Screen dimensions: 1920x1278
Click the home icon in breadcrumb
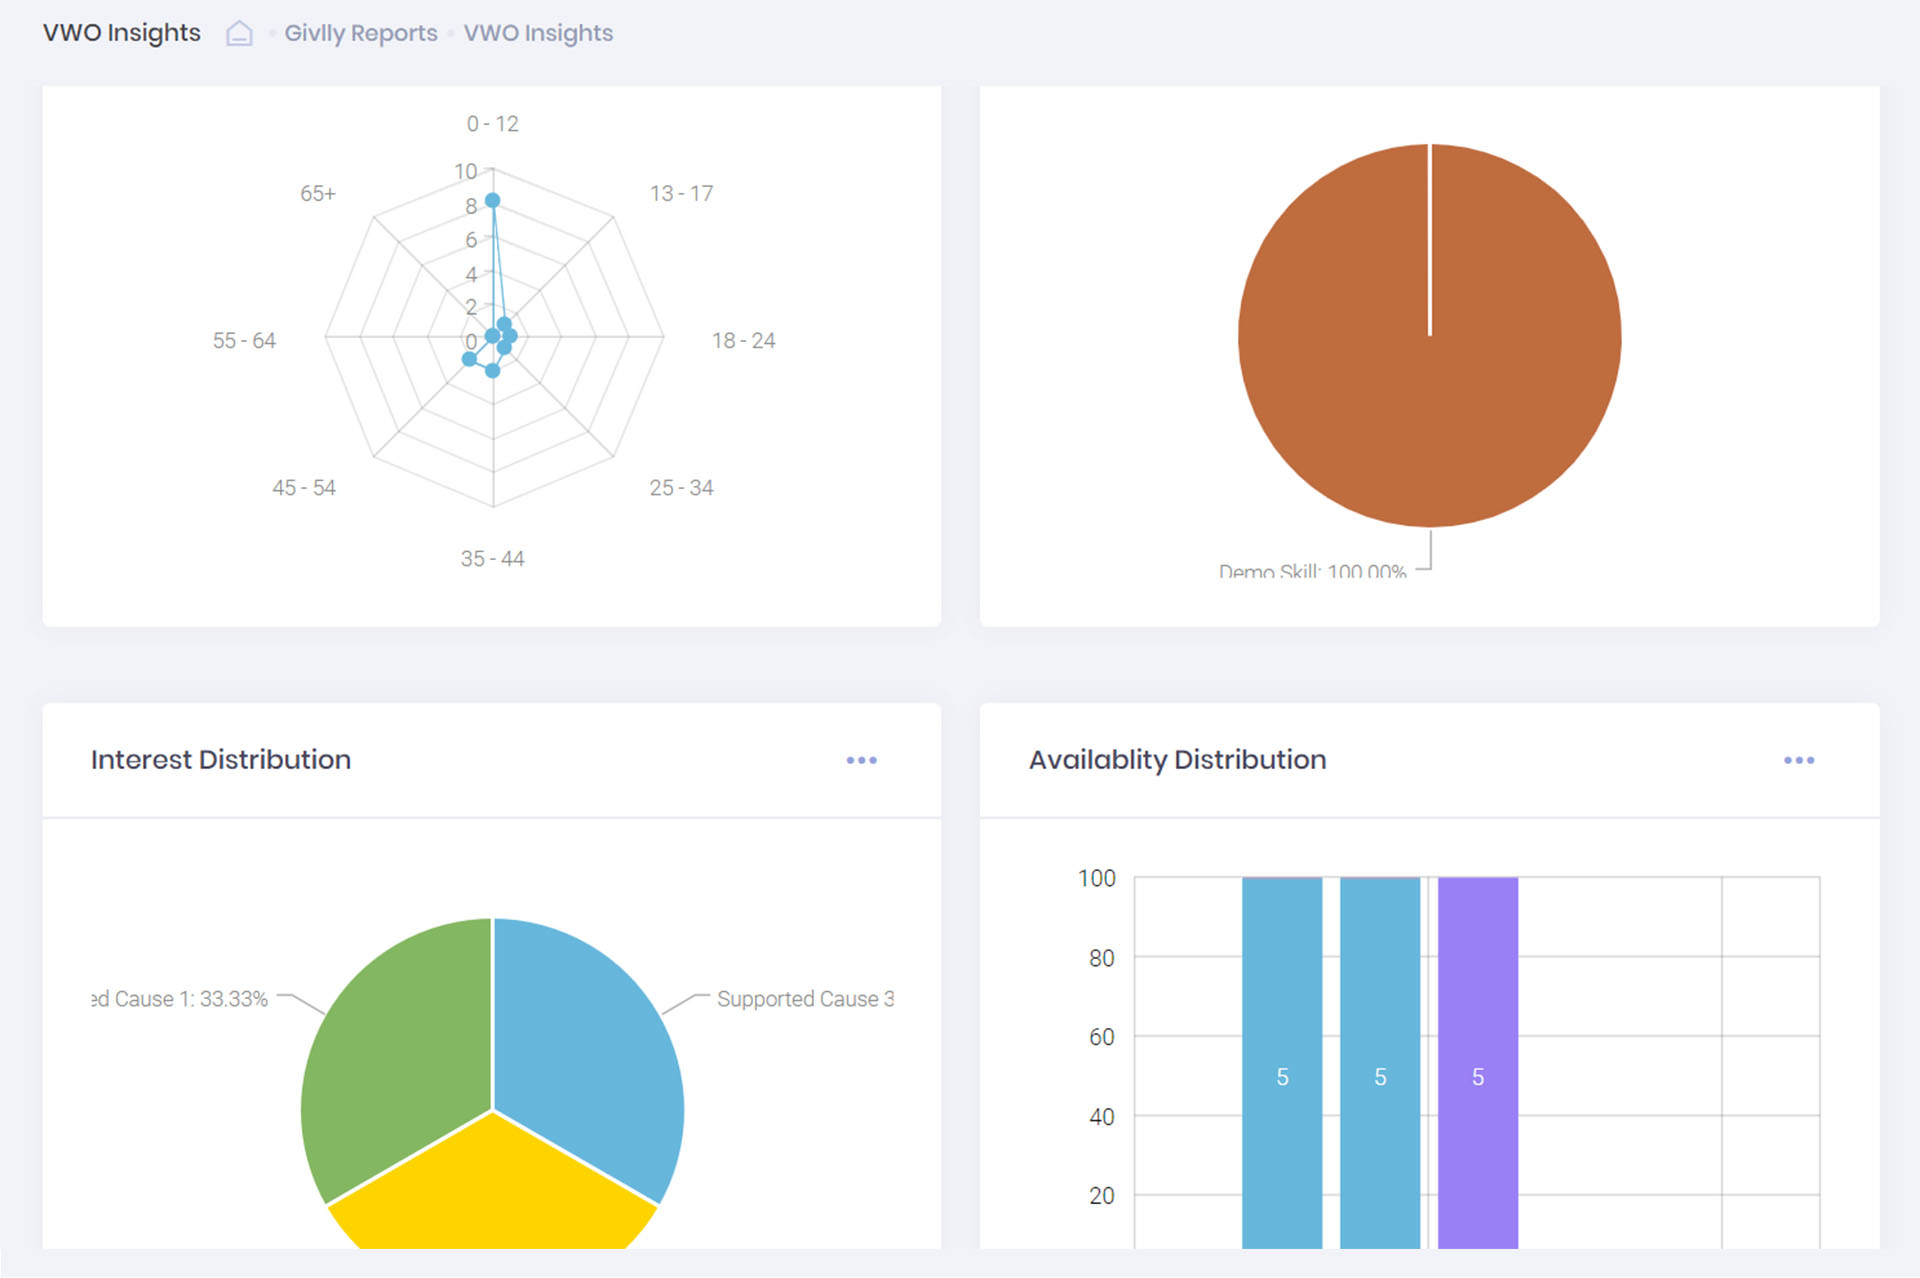[239, 34]
